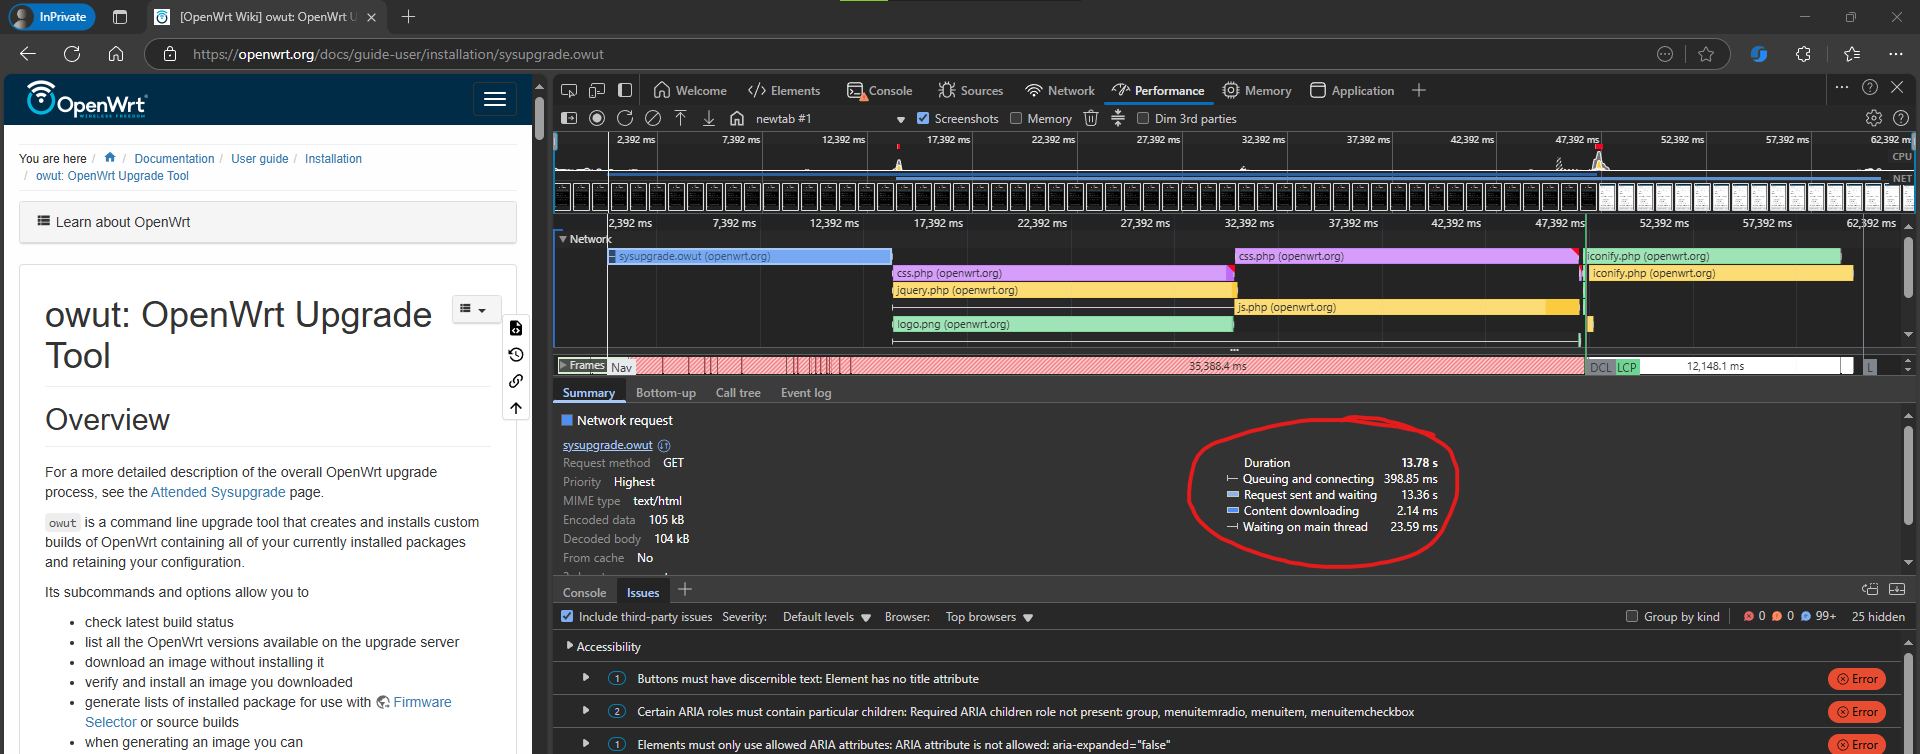
Task: Enable the Memory checkbox in Performance toolbar
Action: pos(1016,118)
